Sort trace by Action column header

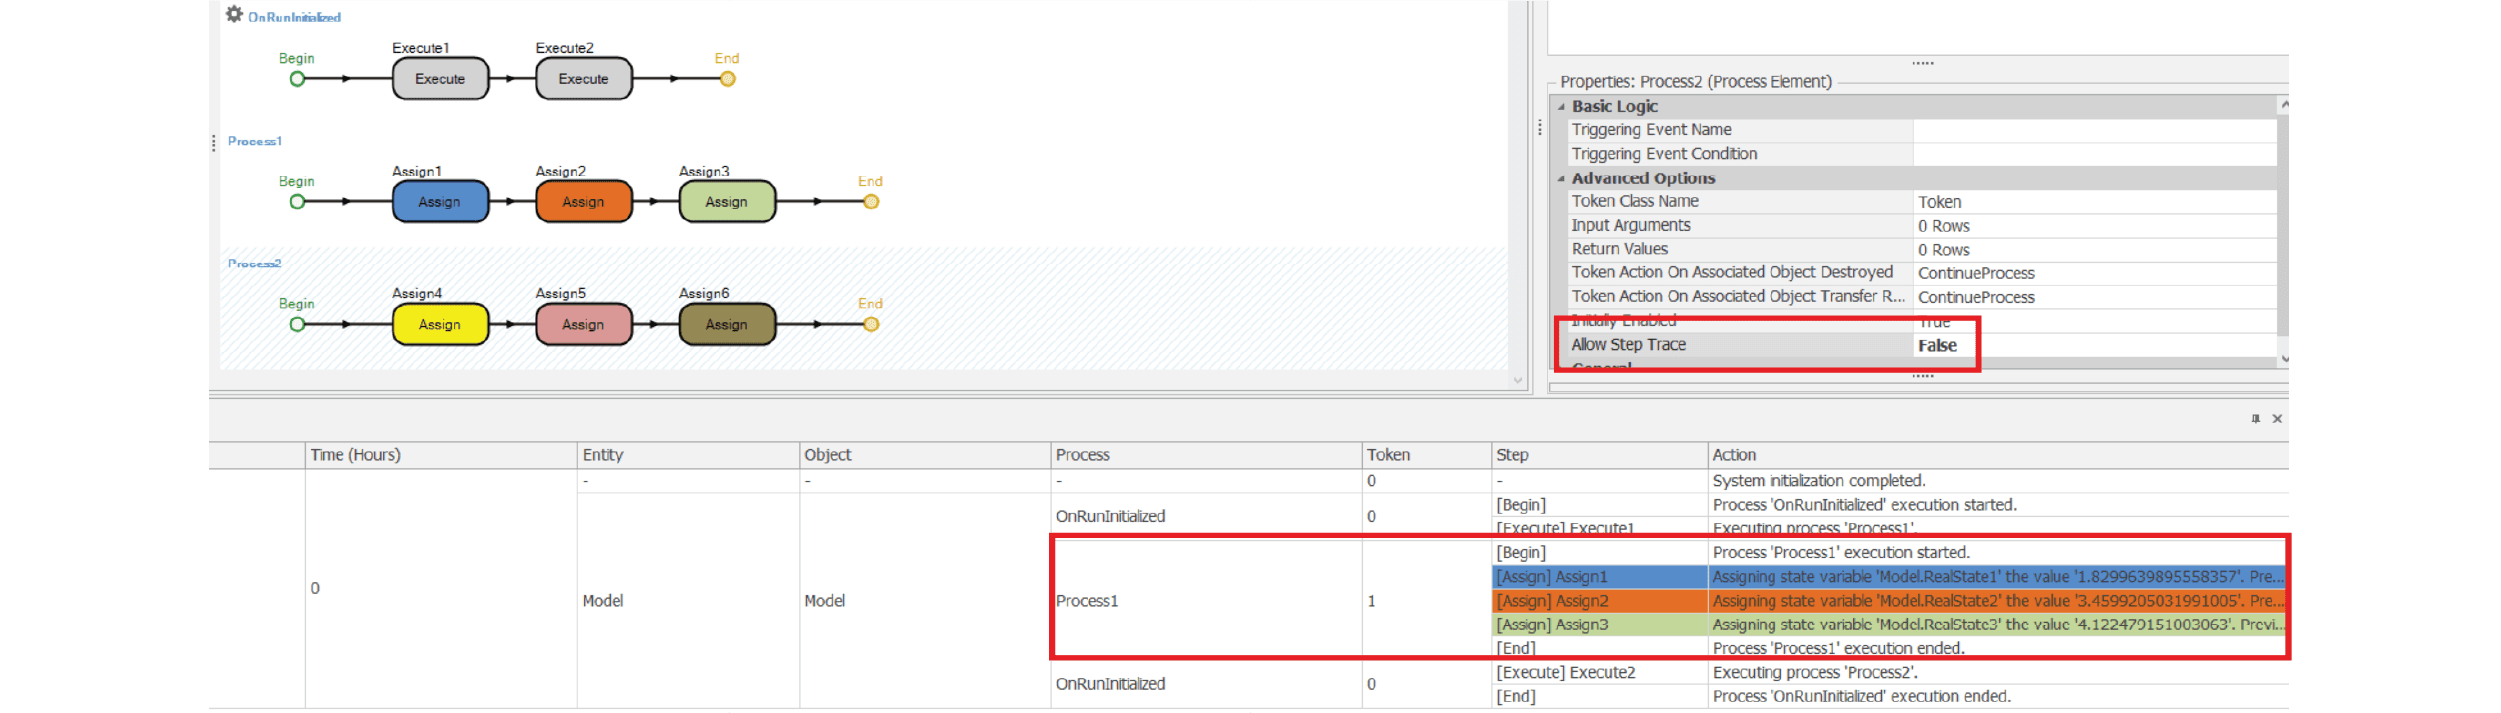[1998, 455]
